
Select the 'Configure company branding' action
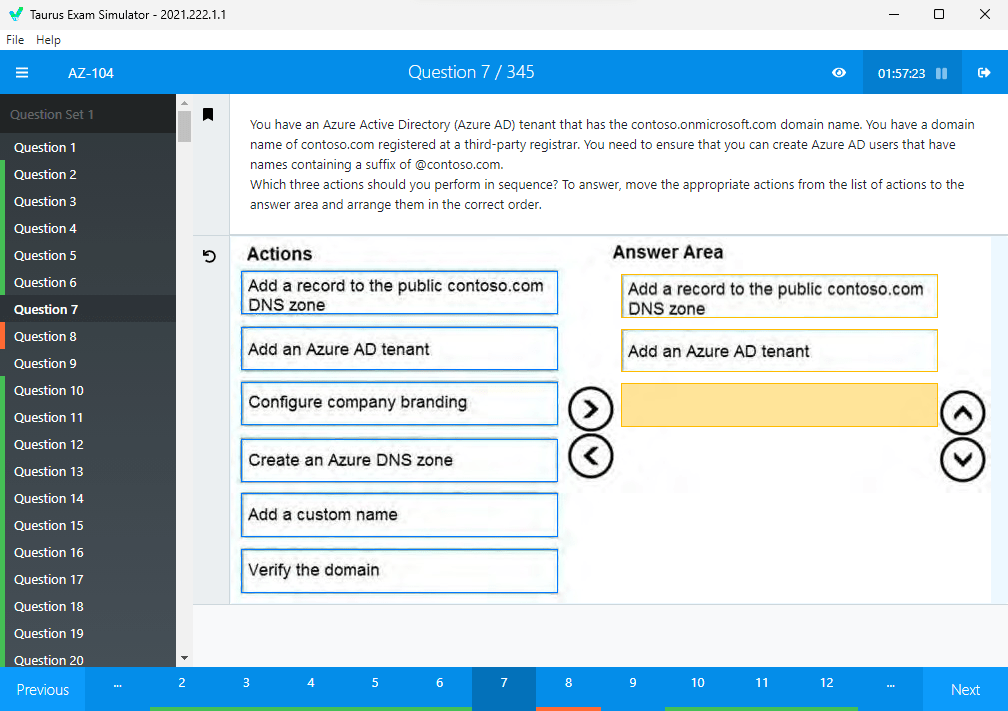399,404
